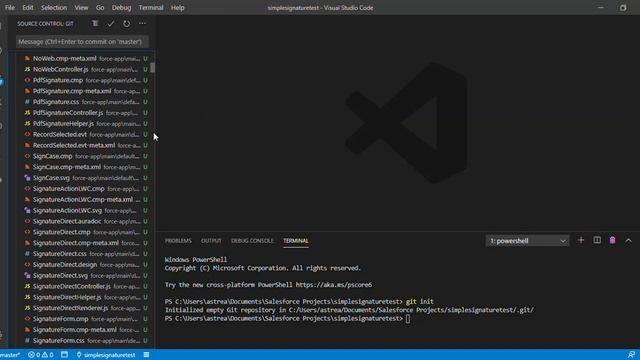Click simplesignaturetest org in status bar
Screen dimensions: 640x360
106,355
